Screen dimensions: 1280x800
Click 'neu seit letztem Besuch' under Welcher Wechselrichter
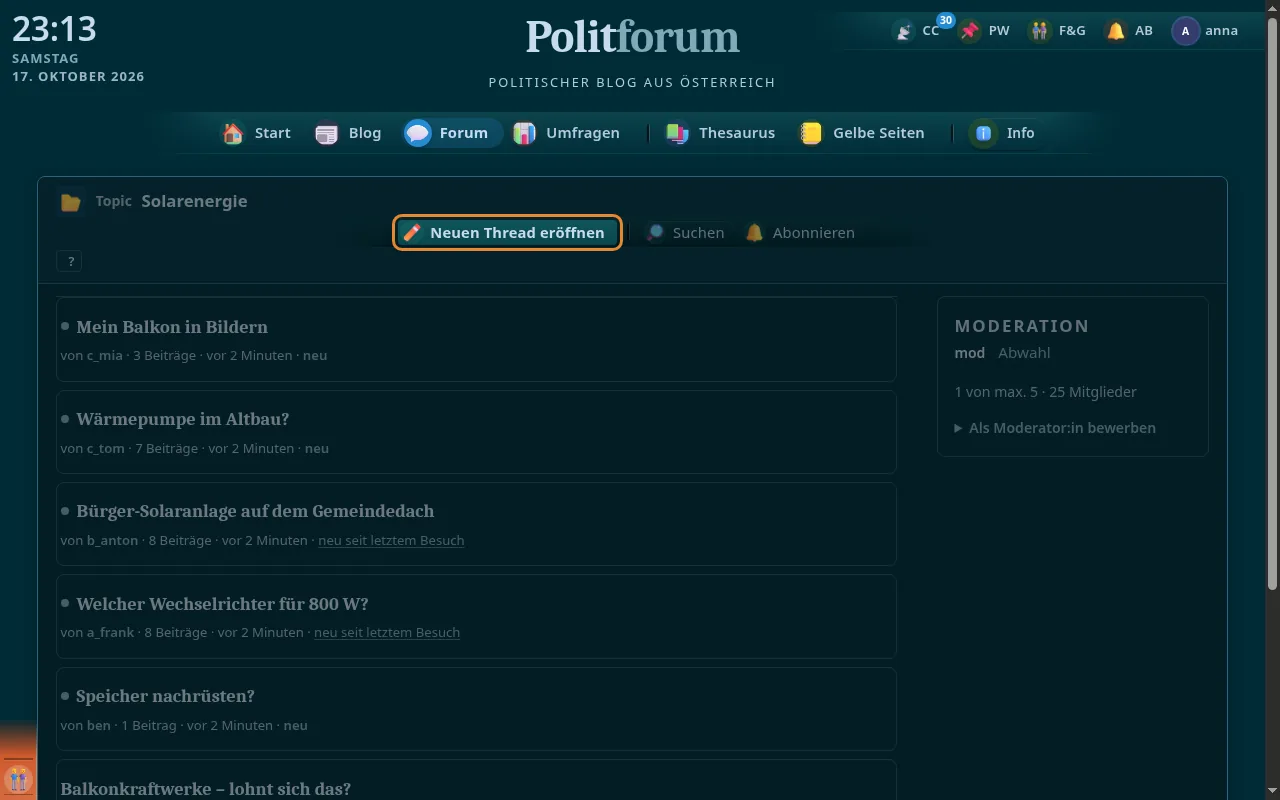[387, 633]
